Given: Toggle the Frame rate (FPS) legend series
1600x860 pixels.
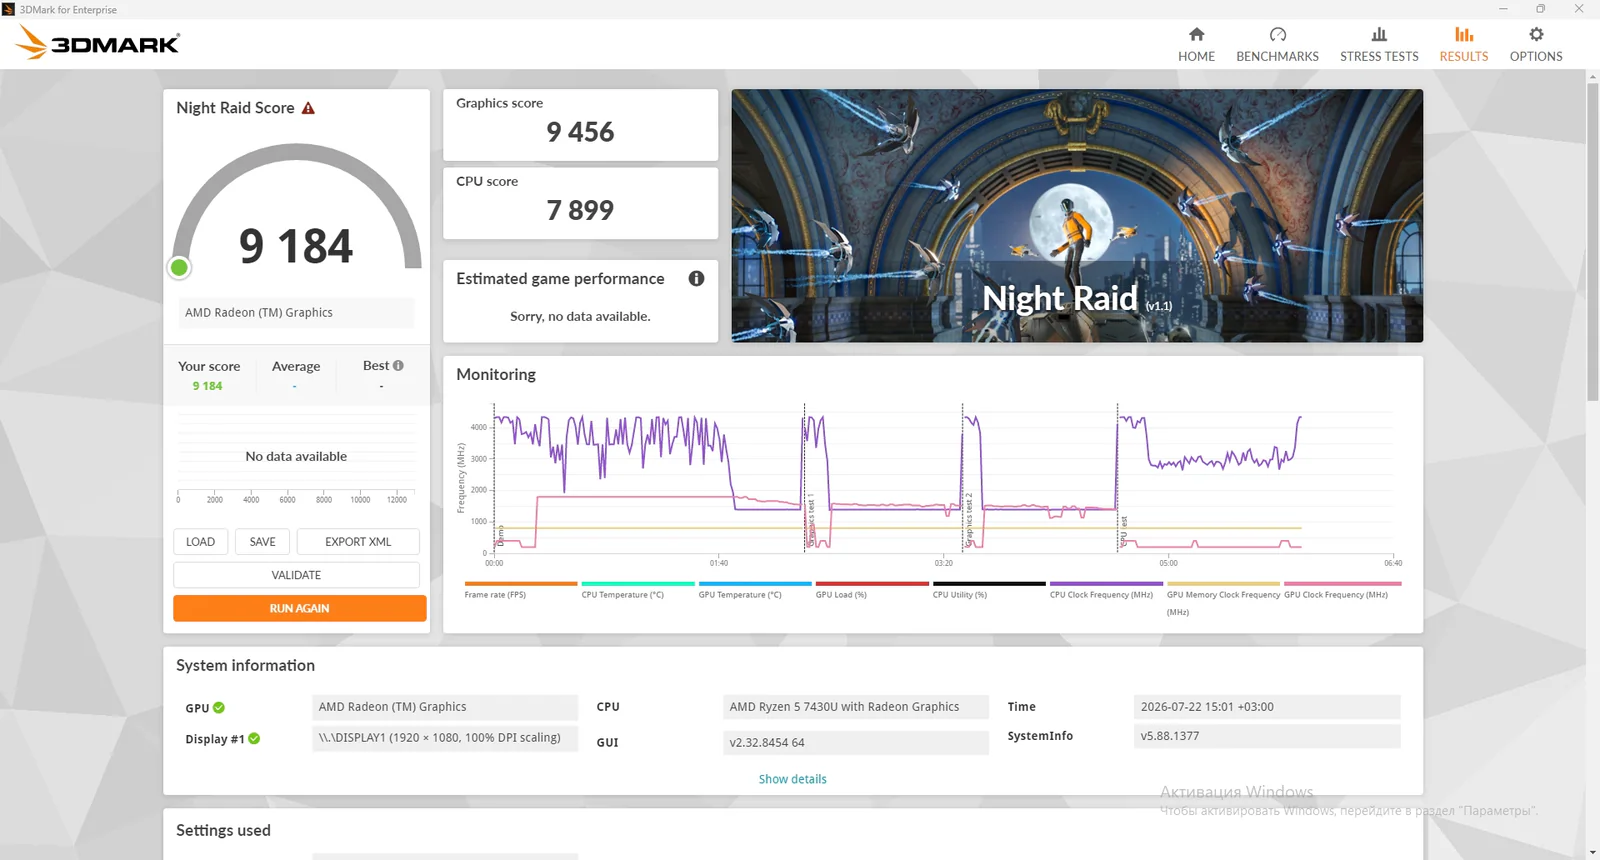Looking at the screenshot, I should pyautogui.click(x=520, y=590).
